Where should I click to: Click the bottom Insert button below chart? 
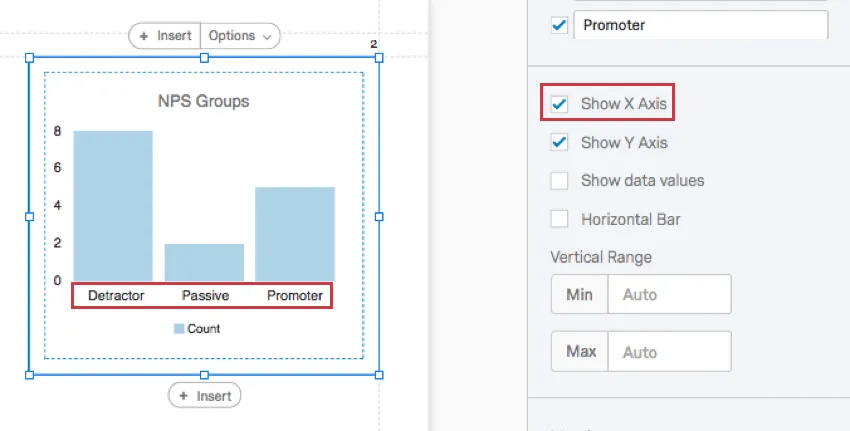click(204, 396)
